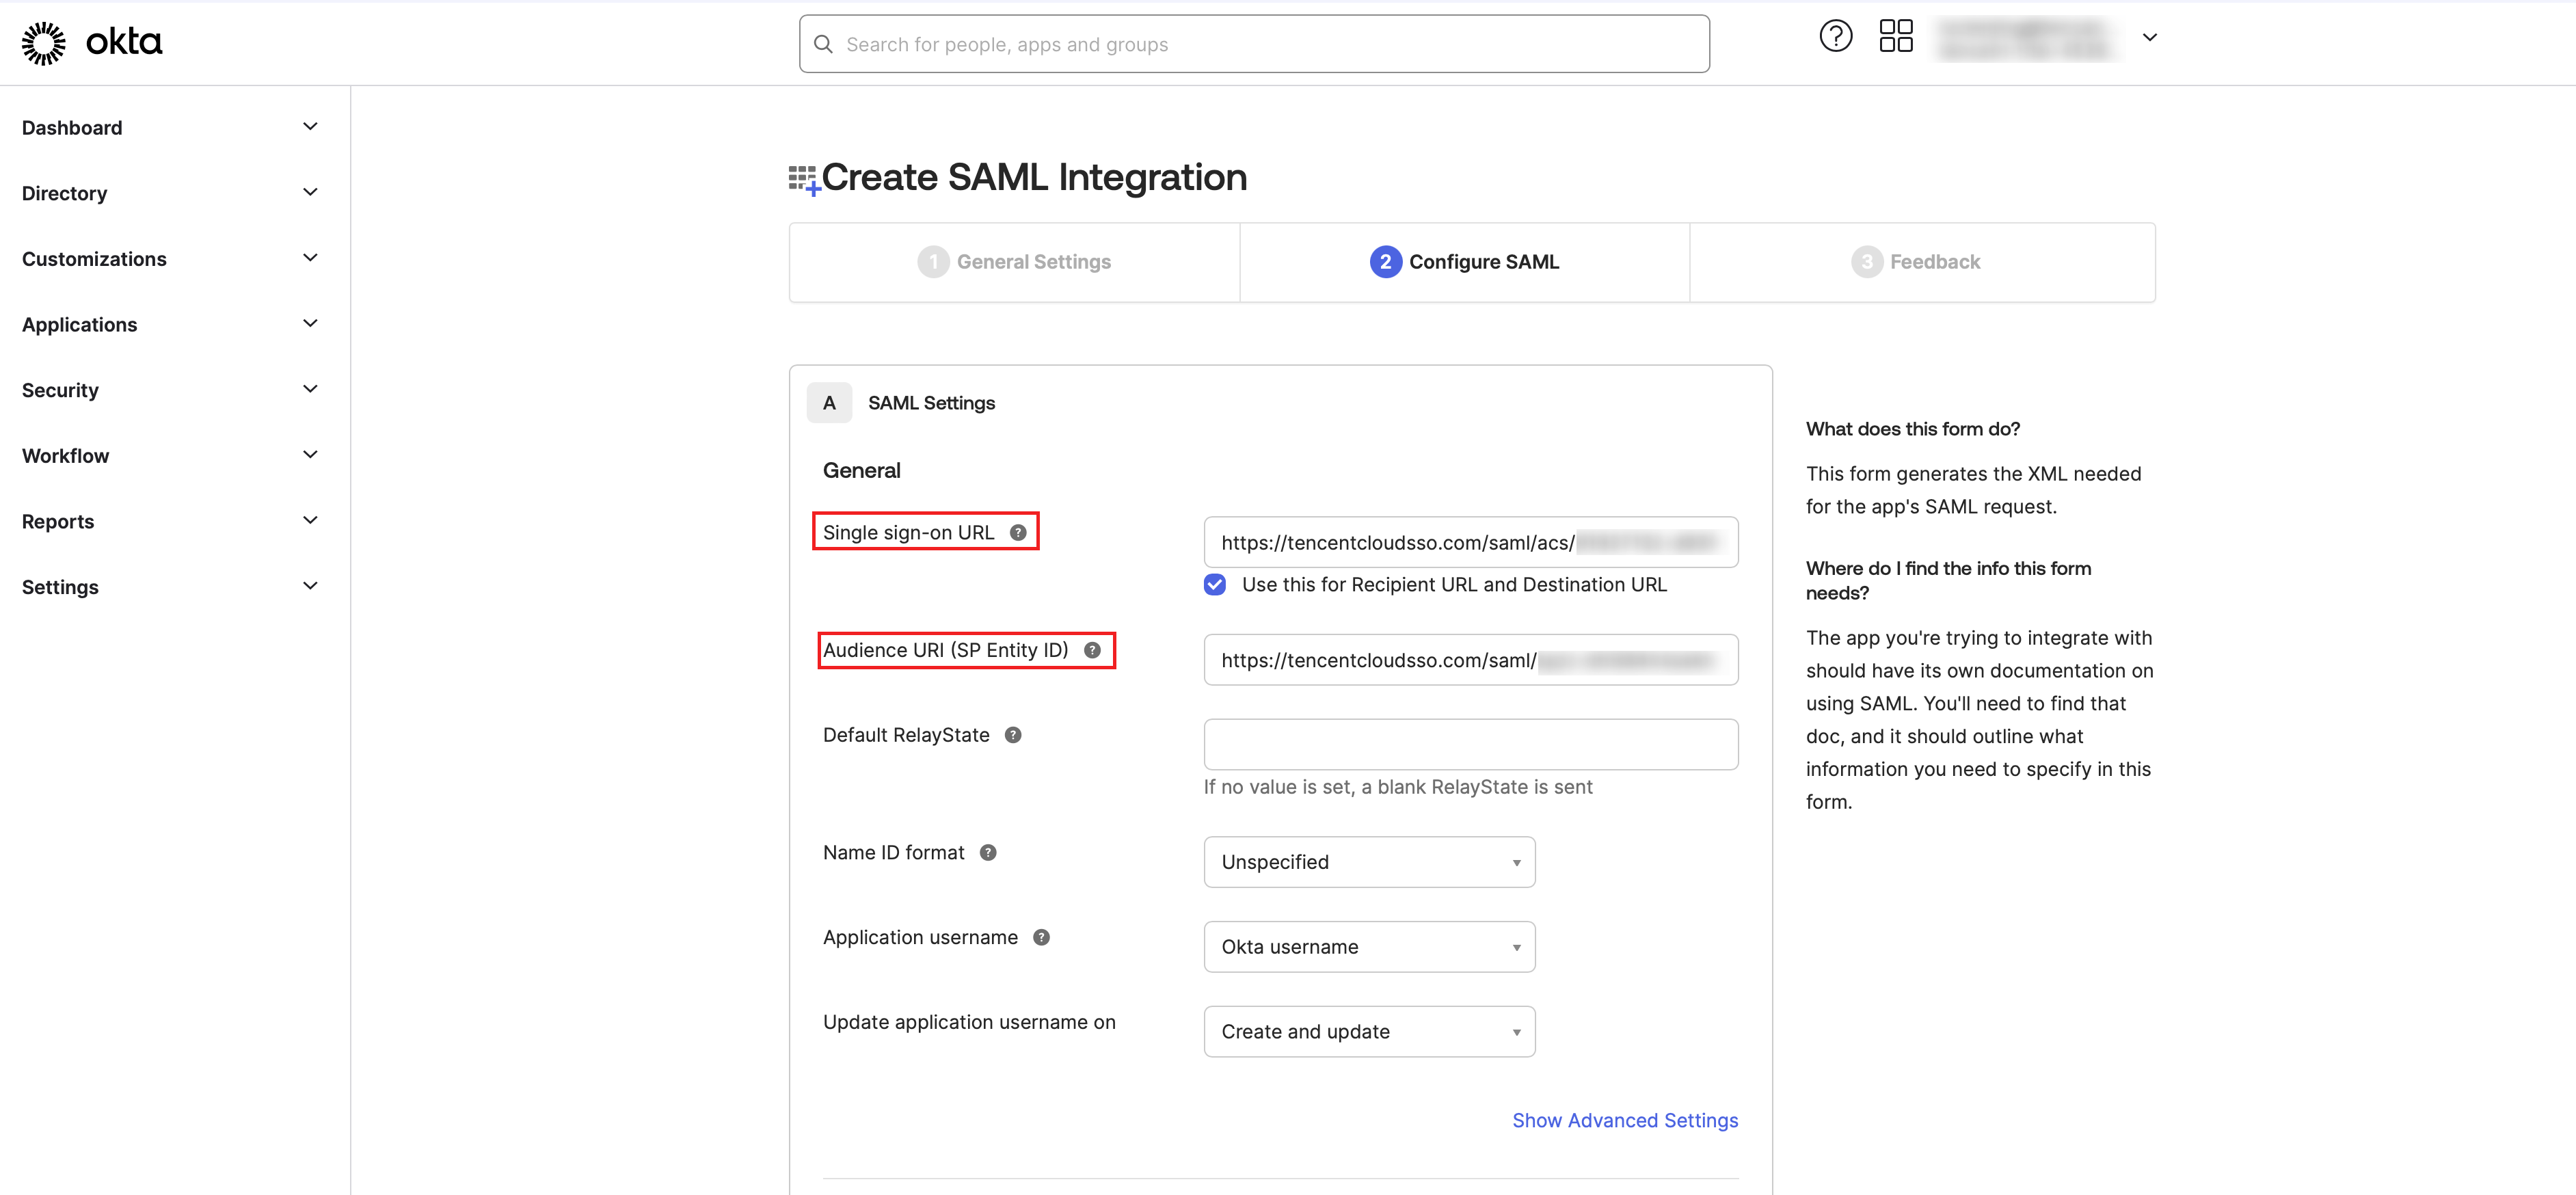
Task: Click help icon beside Name ID format
Action: click(x=988, y=853)
